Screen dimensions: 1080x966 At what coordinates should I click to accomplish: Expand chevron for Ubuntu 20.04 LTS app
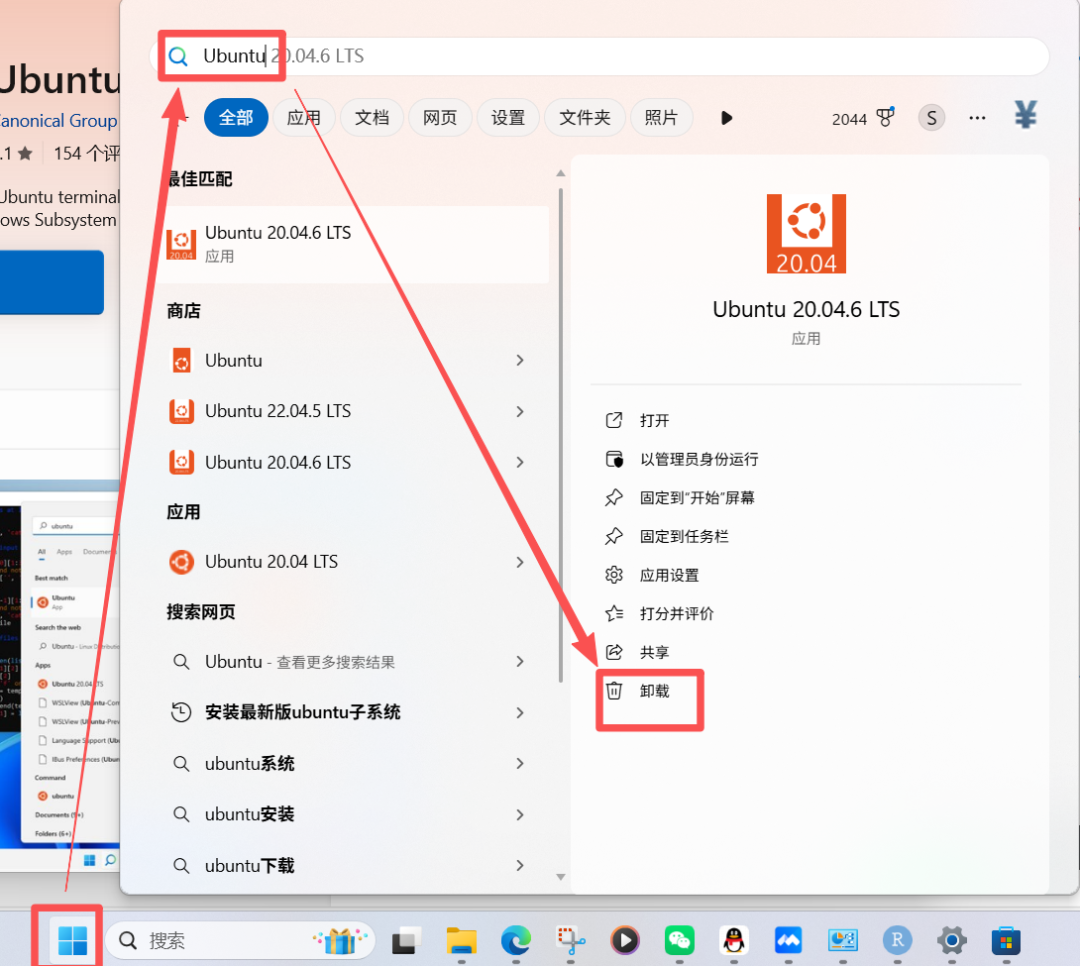pyautogui.click(x=520, y=562)
